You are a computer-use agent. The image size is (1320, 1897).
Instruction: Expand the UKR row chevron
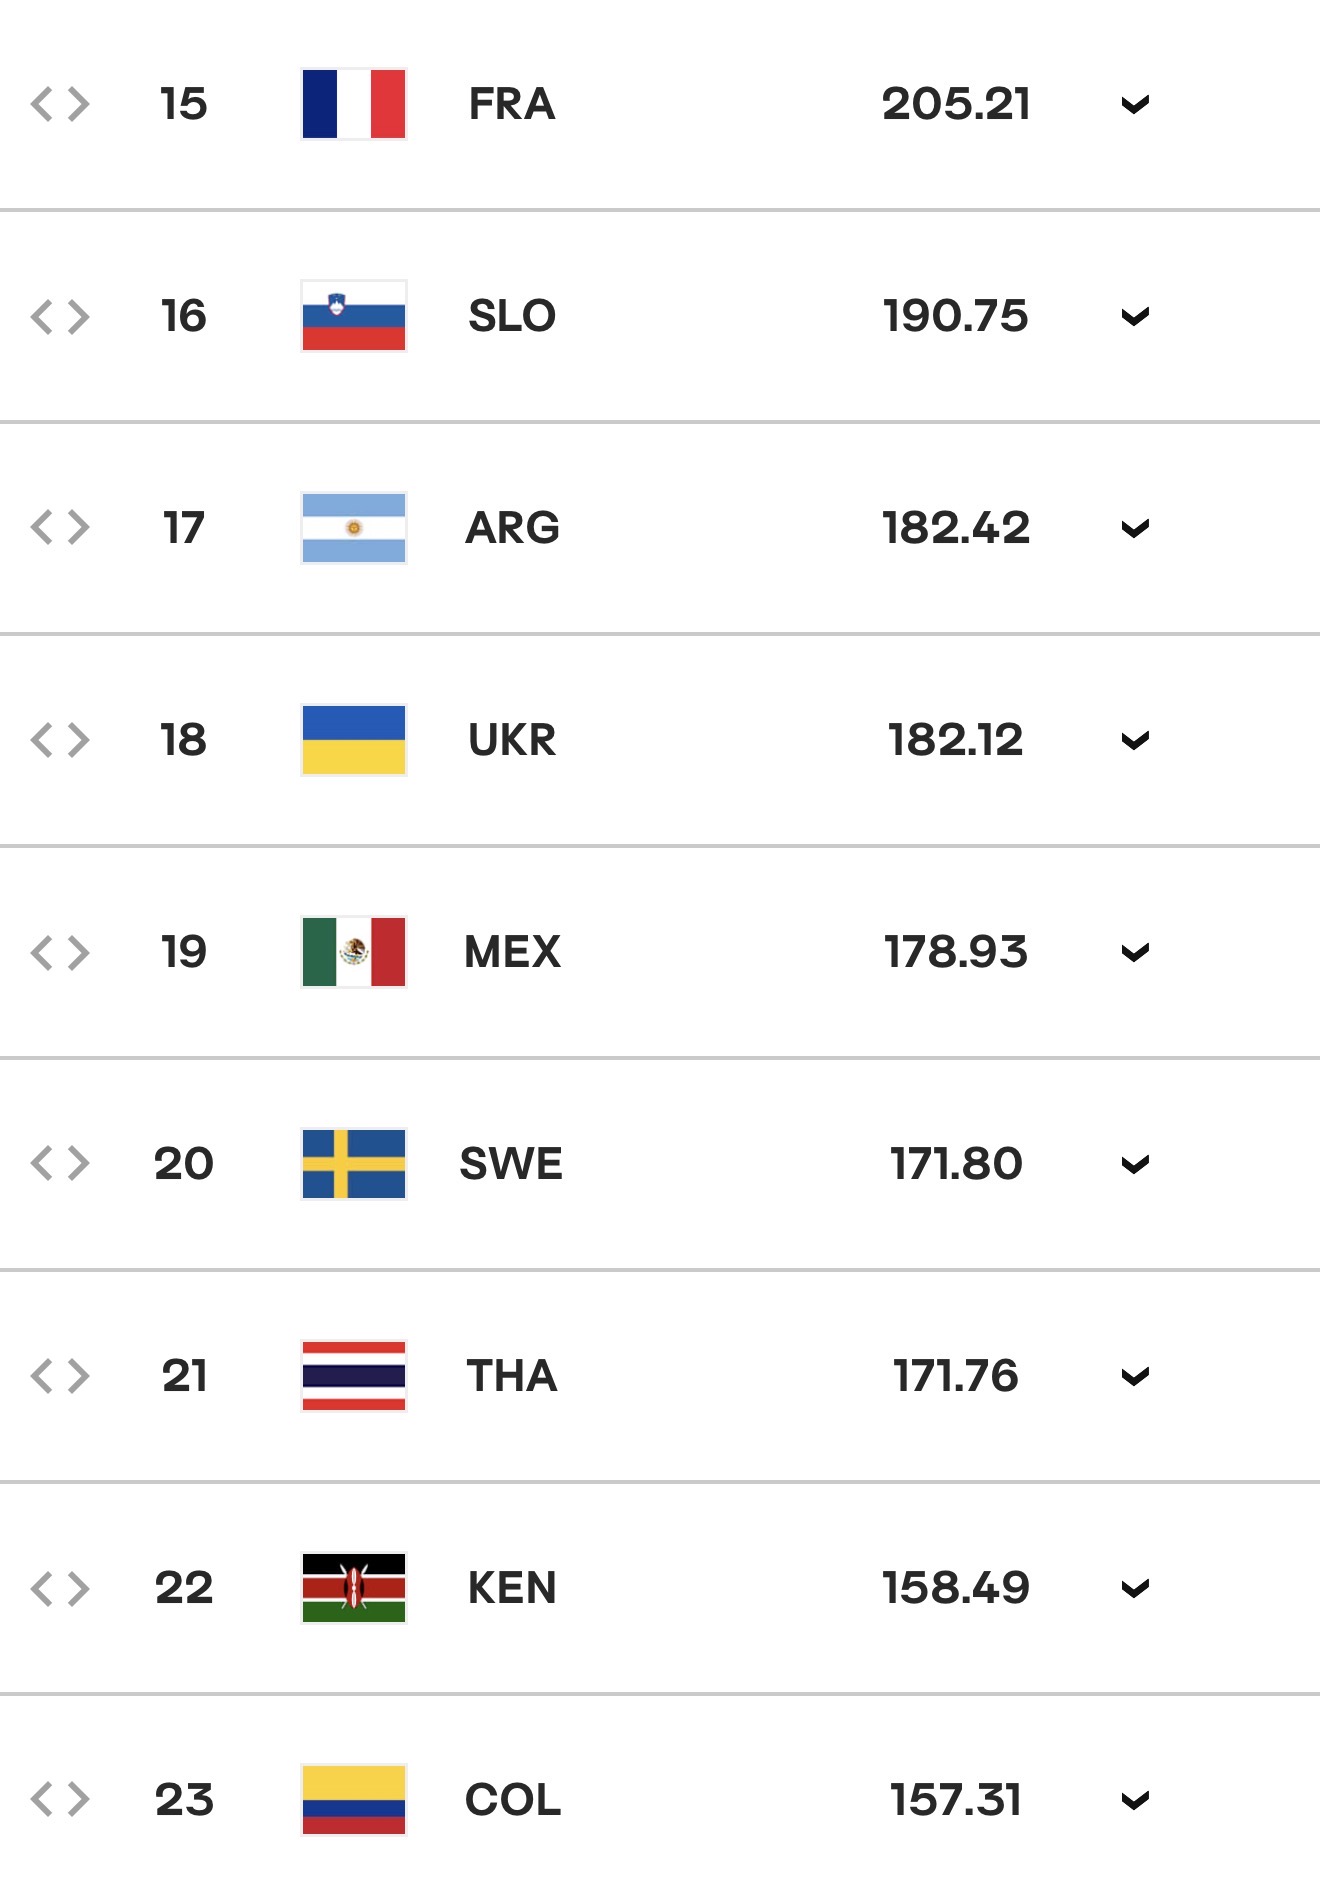click(x=1135, y=741)
